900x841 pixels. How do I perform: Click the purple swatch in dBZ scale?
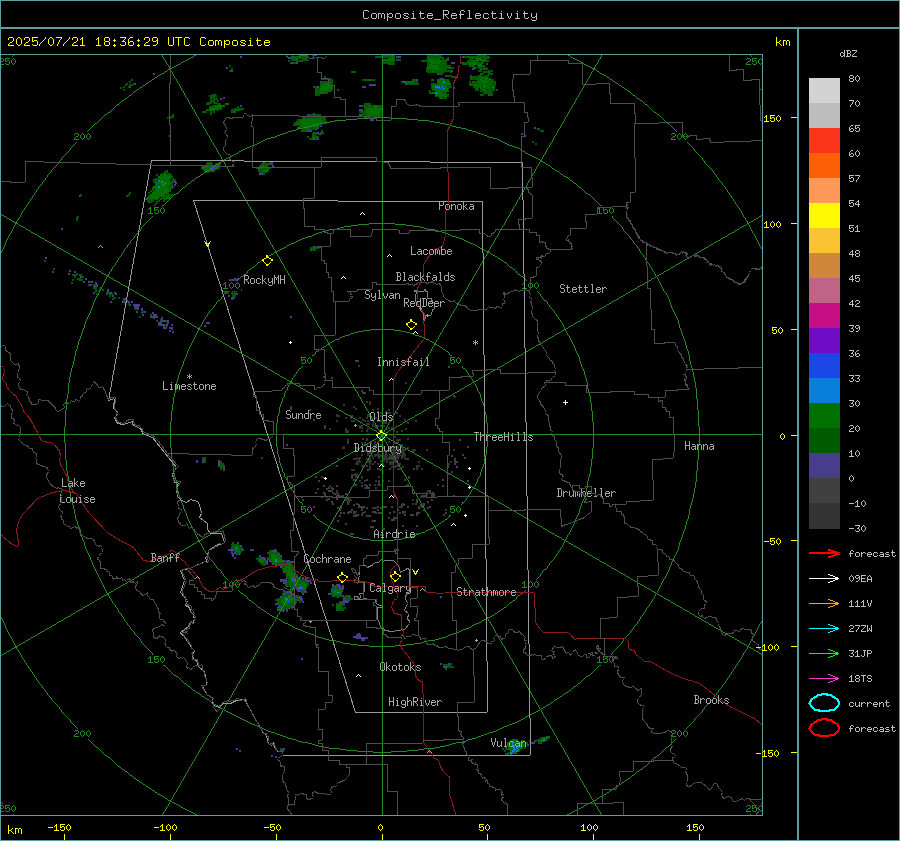(824, 340)
